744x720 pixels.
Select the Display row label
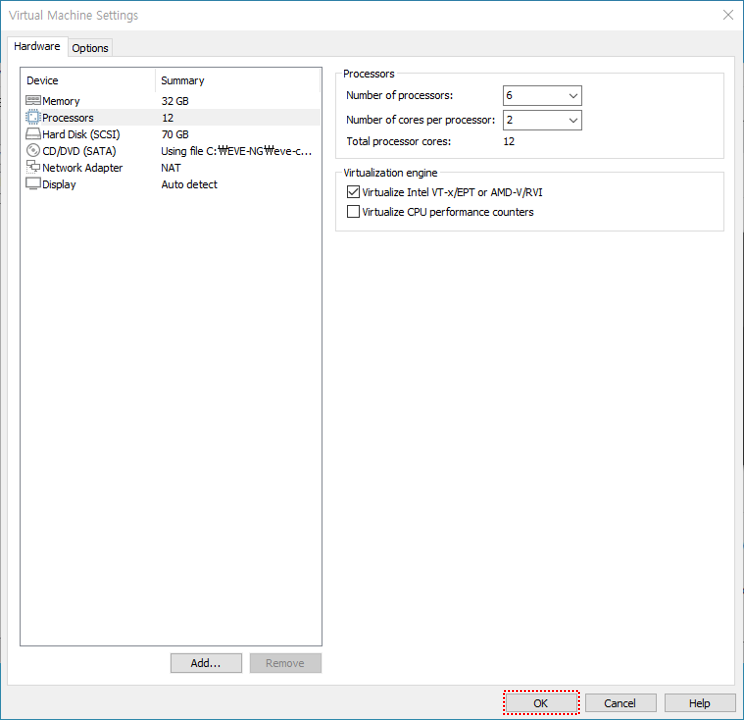(59, 184)
